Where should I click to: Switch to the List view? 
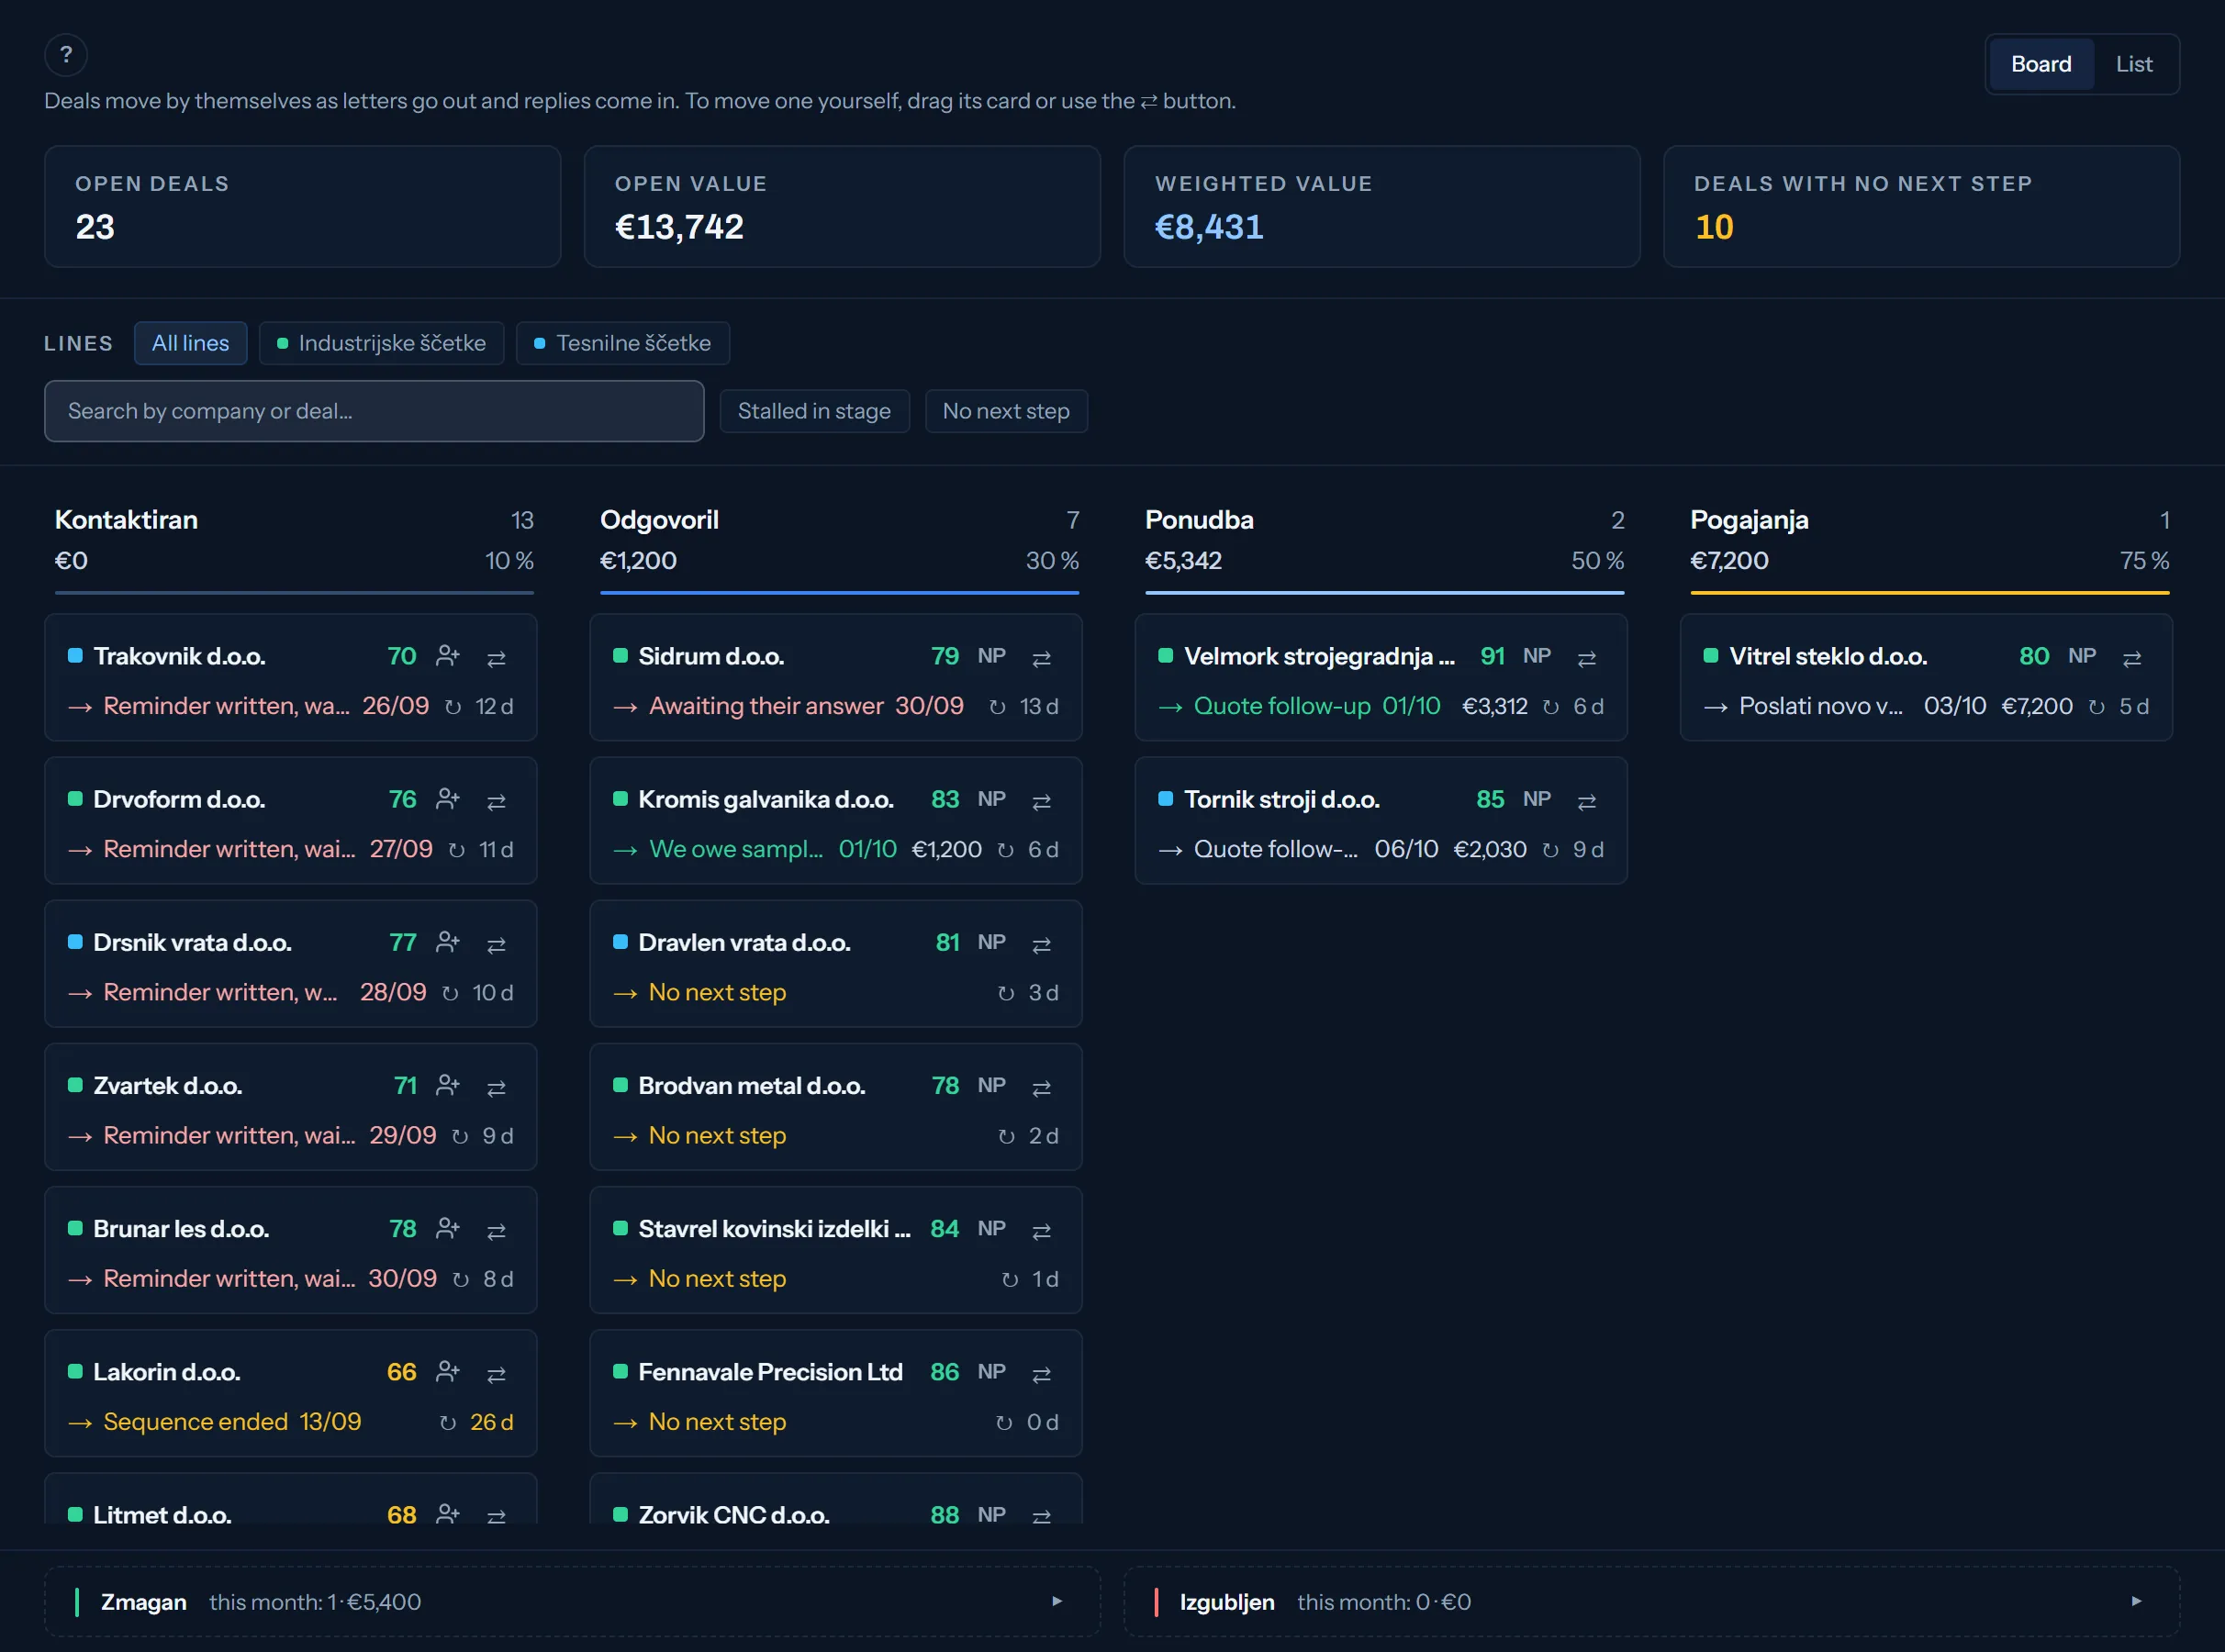pyautogui.click(x=2133, y=64)
